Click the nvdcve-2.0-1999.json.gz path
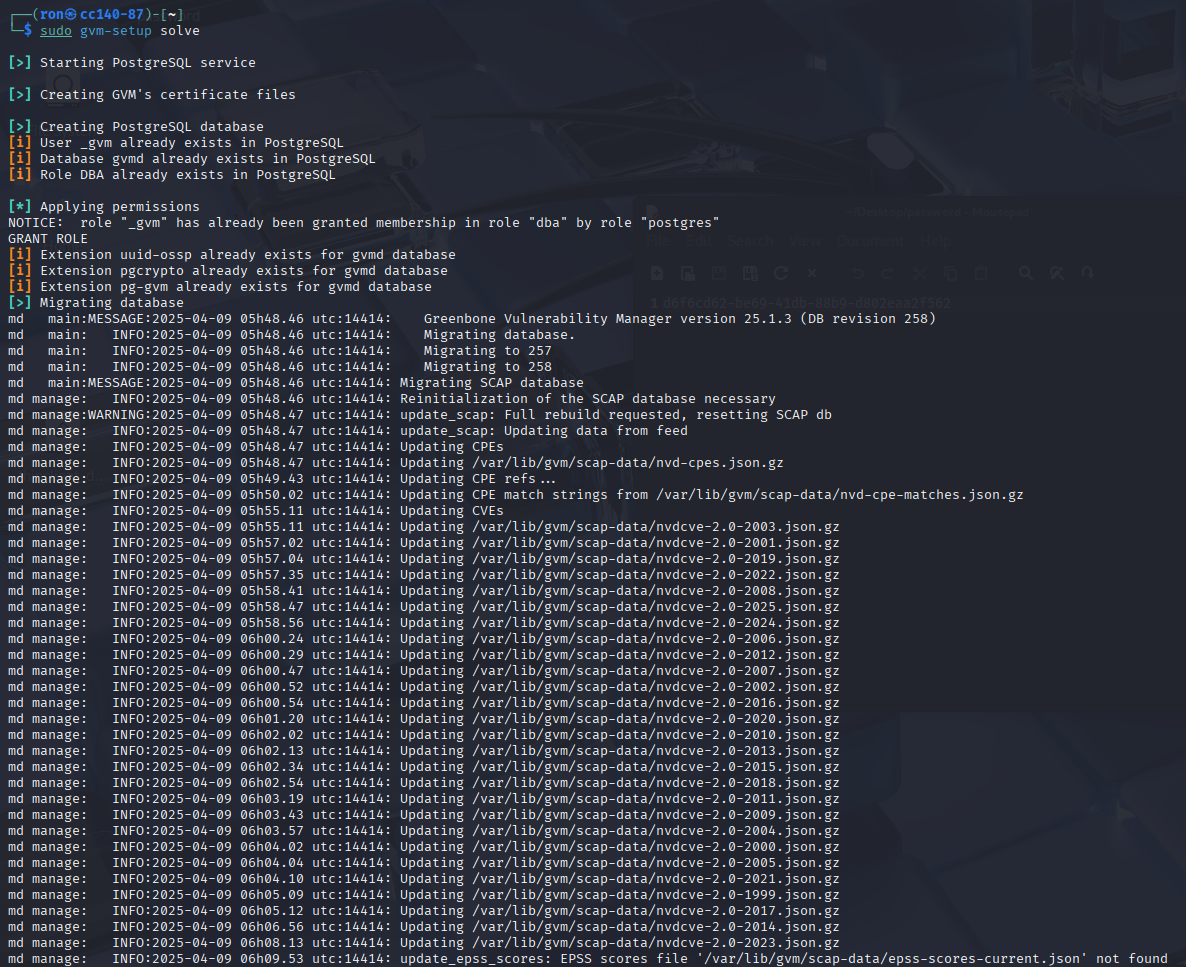 click(x=656, y=895)
